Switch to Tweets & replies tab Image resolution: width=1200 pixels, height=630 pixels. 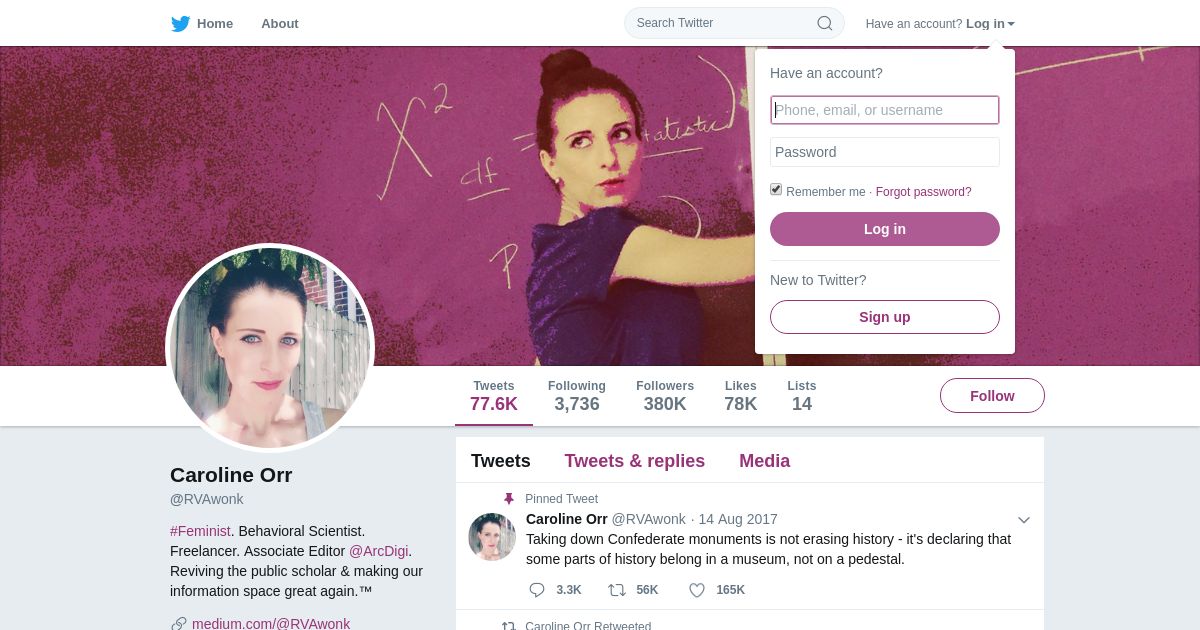[635, 461]
